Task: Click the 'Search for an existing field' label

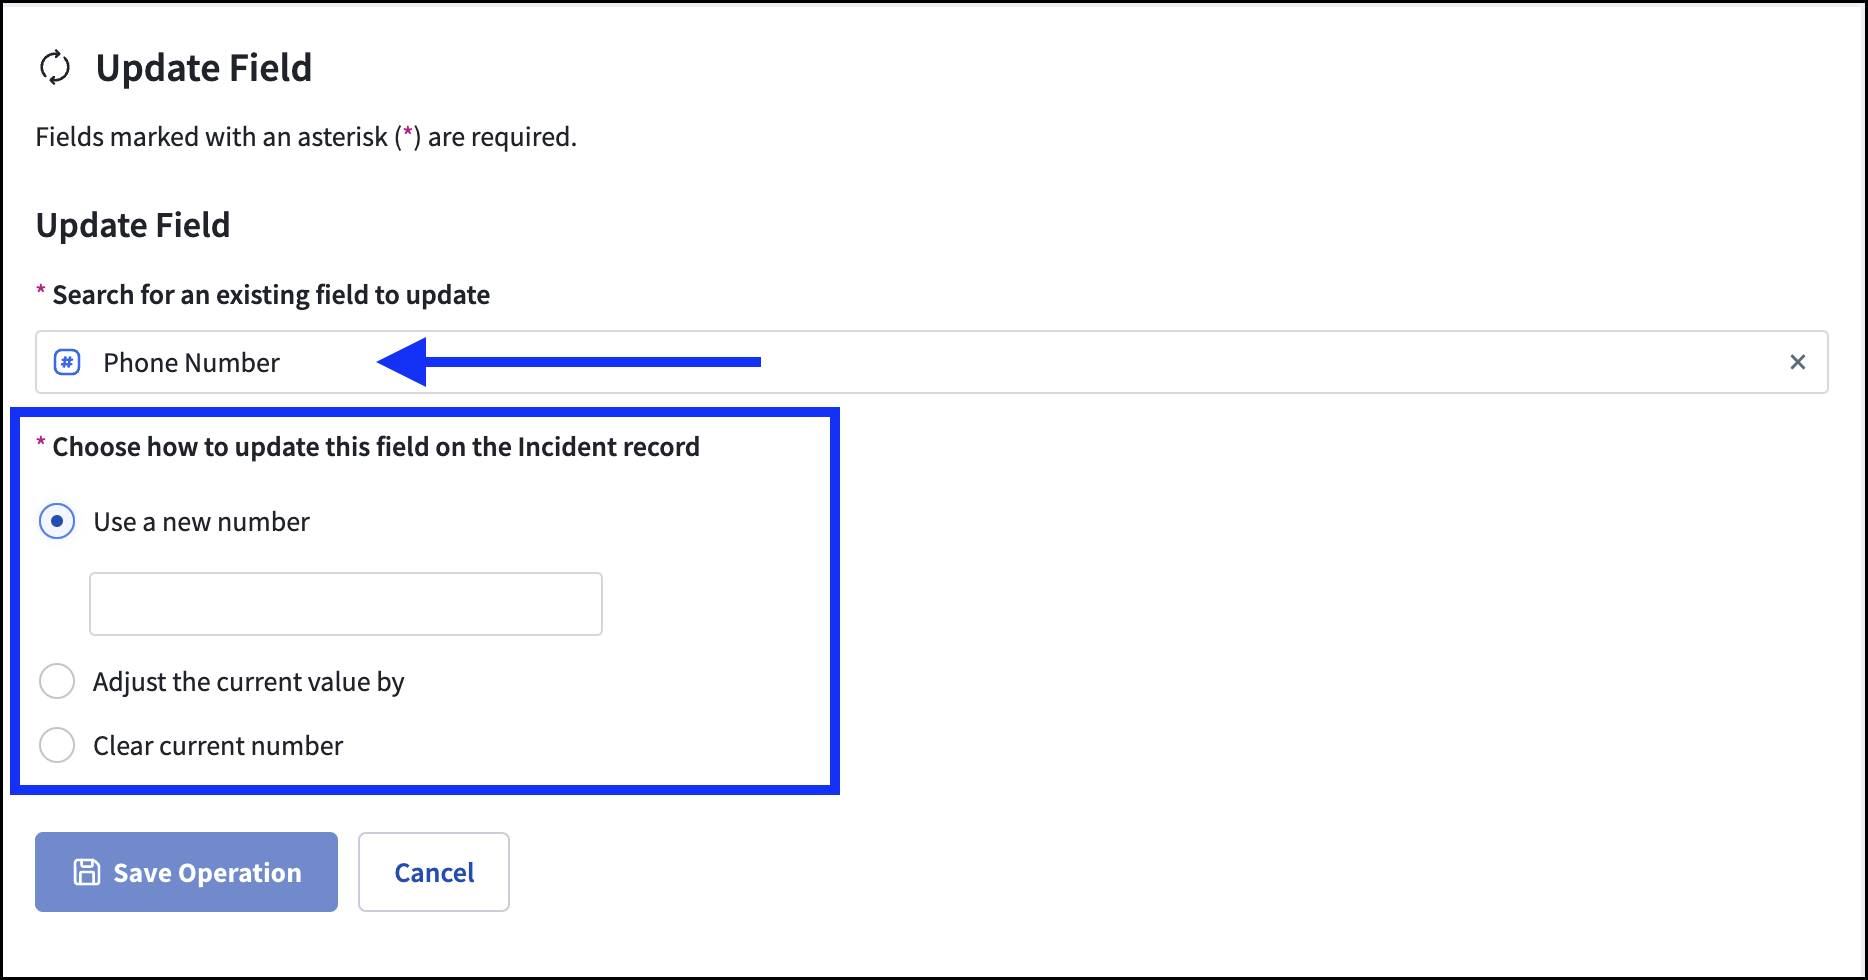Action: click(x=271, y=295)
